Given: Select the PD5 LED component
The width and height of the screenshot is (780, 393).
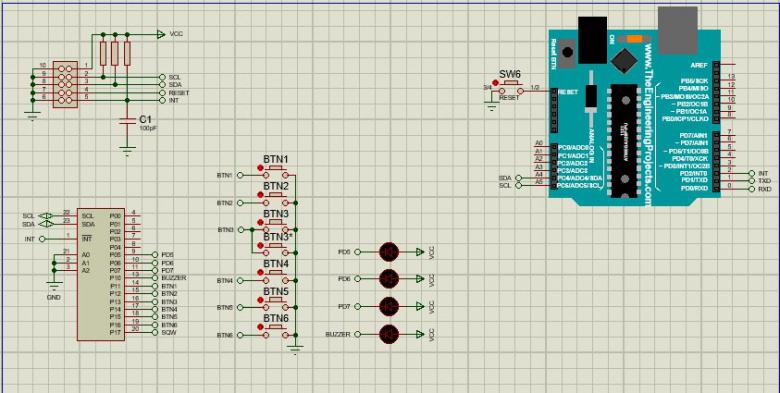Looking at the screenshot, I should point(389,252).
